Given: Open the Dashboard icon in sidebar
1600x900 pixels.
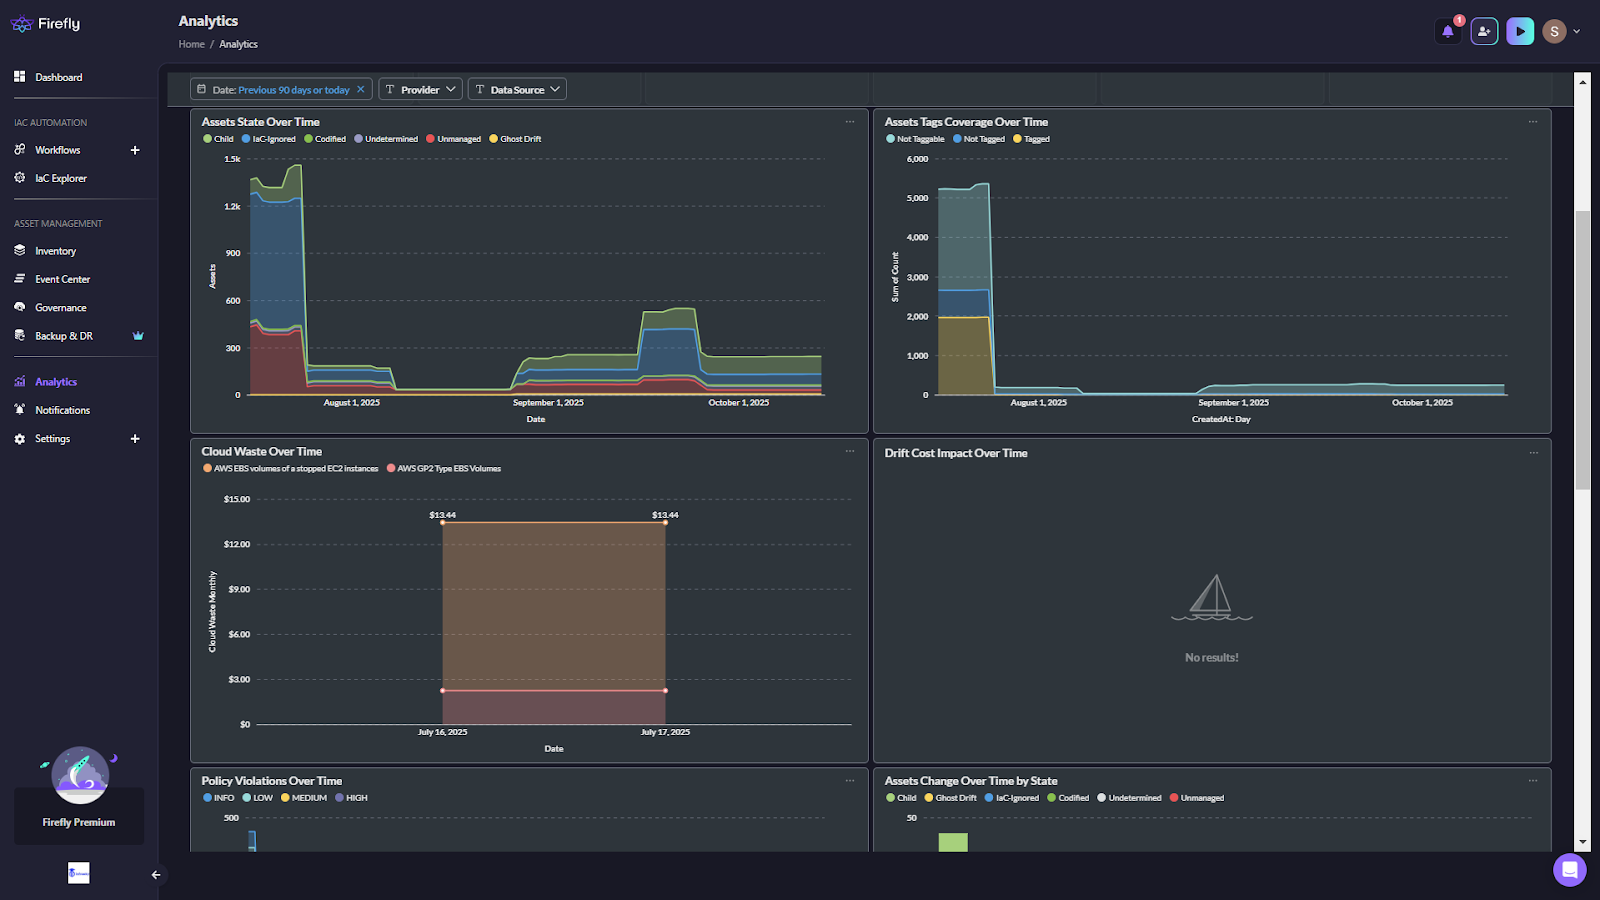Looking at the screenshot, I should coord(19,76).
